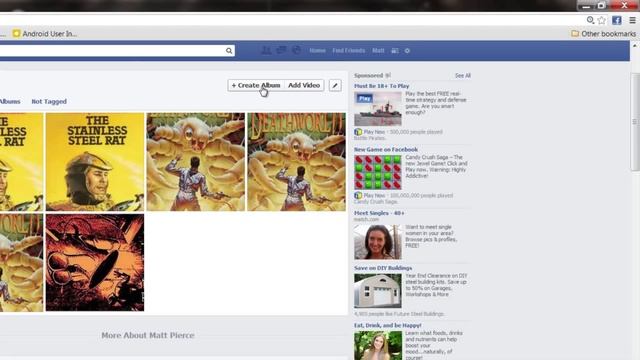
Task: Click Chrome's zoom magnifier icon
Action: coord(590,20)
